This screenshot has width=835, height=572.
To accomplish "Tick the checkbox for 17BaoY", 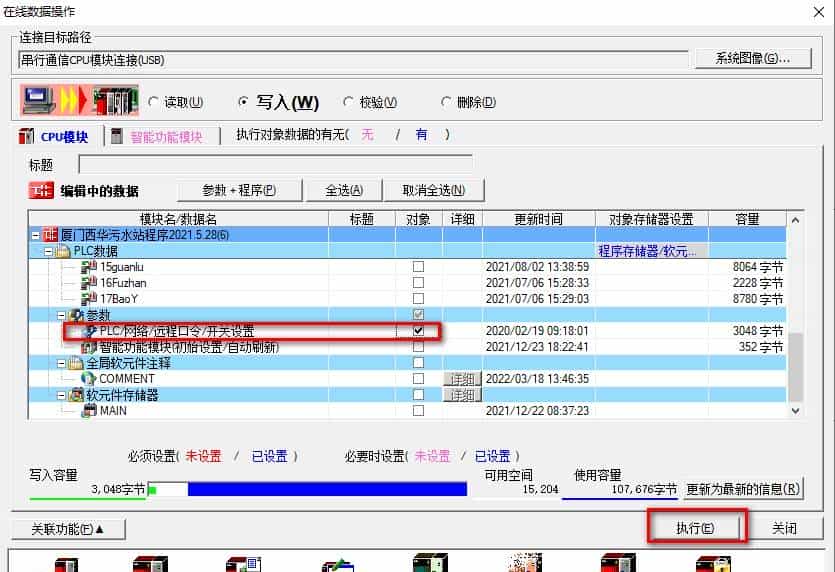I will click(x=419, y=298).
